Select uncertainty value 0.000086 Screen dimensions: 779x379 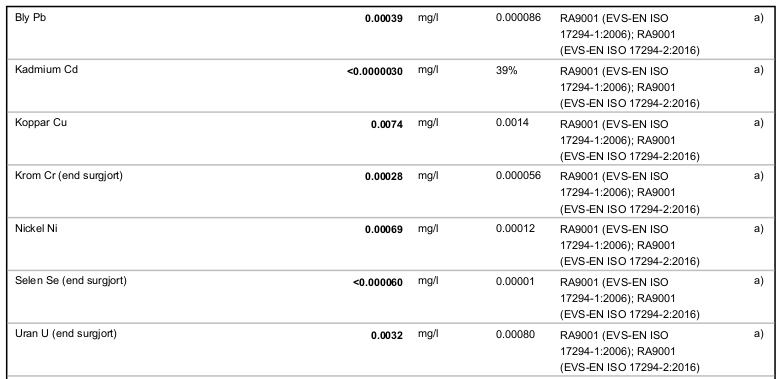pyautogui.click(x=518, y=18)
